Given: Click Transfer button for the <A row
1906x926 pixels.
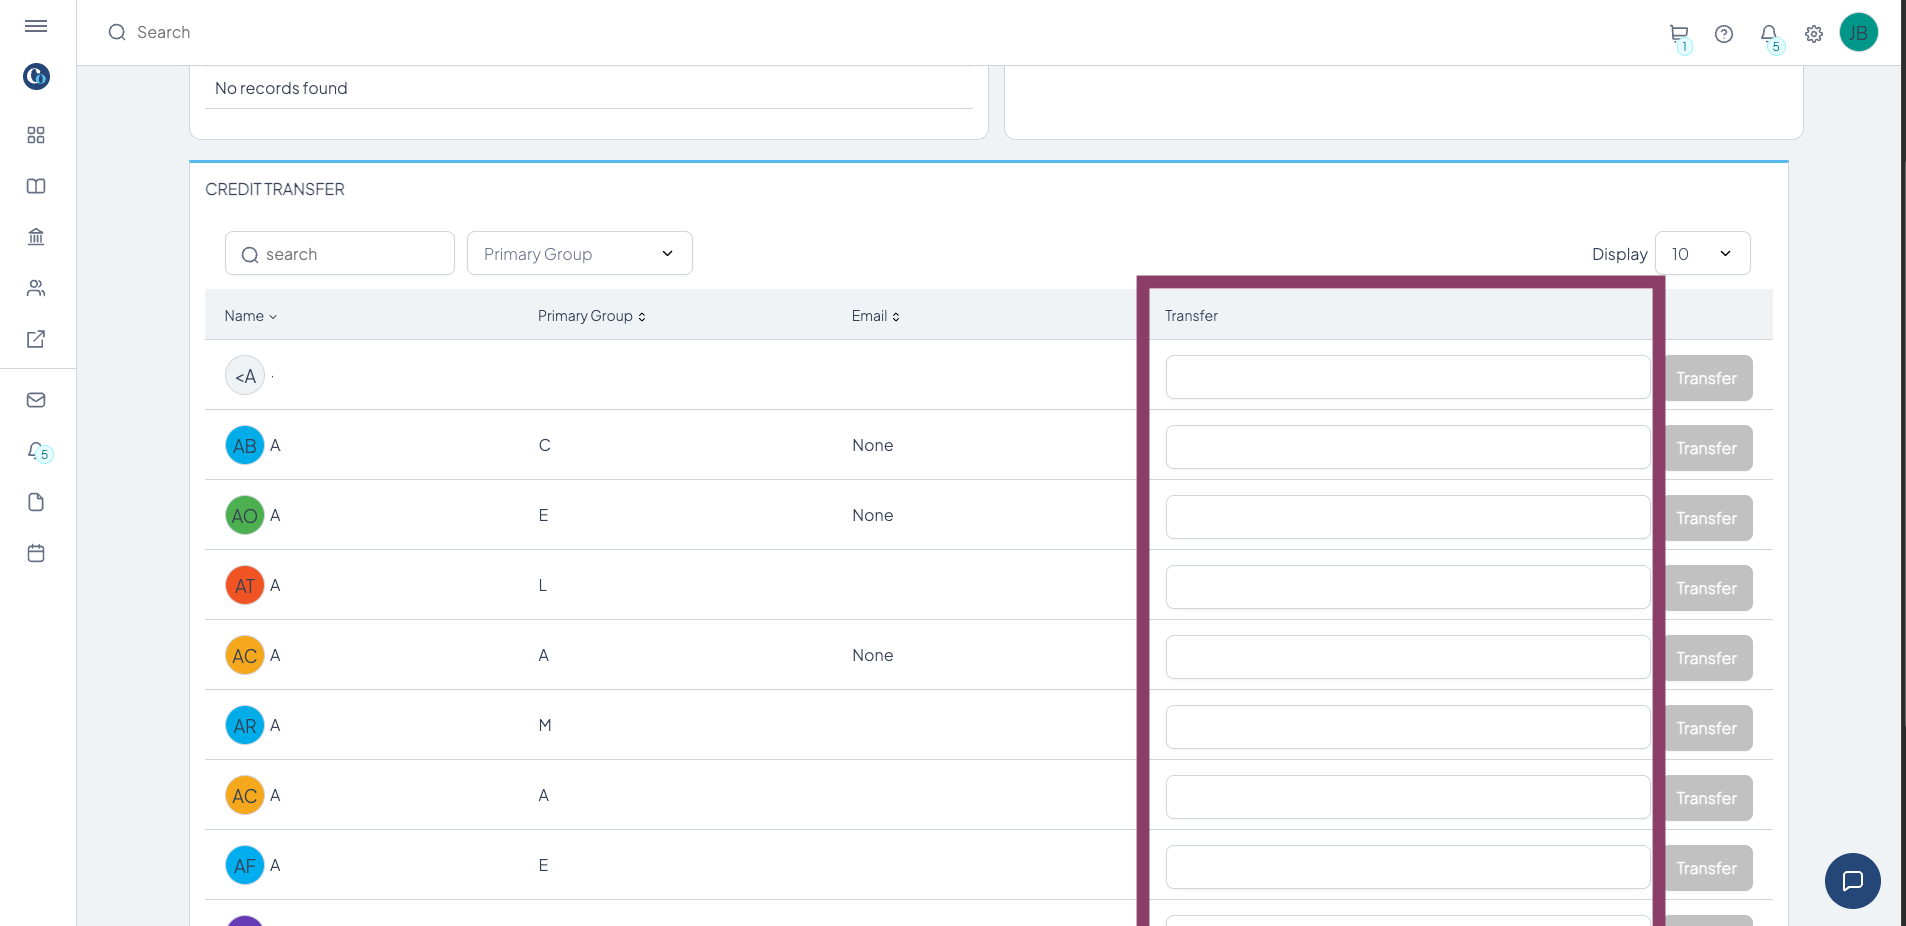Looking at the screenshot, I should [x=1707, y=378].
